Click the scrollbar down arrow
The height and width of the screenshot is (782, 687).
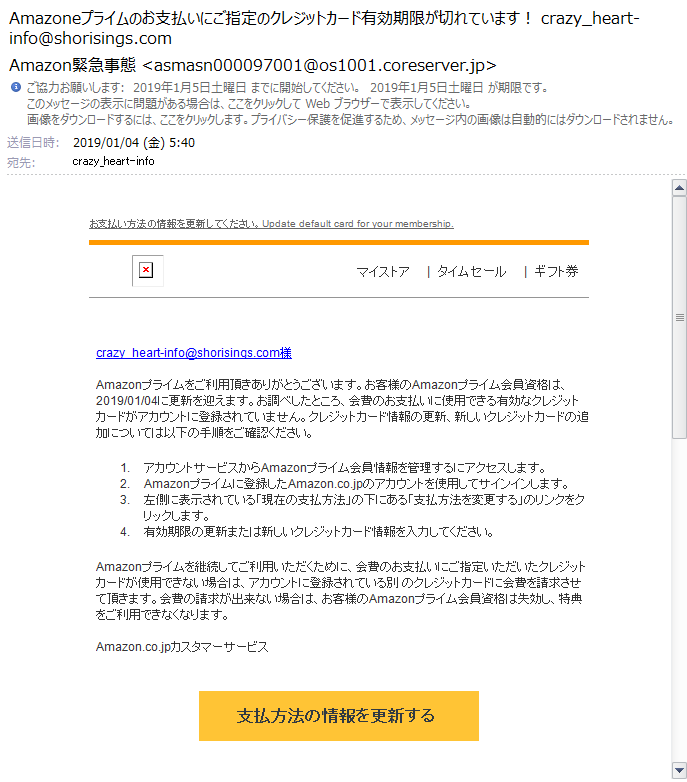pos(679,769)
